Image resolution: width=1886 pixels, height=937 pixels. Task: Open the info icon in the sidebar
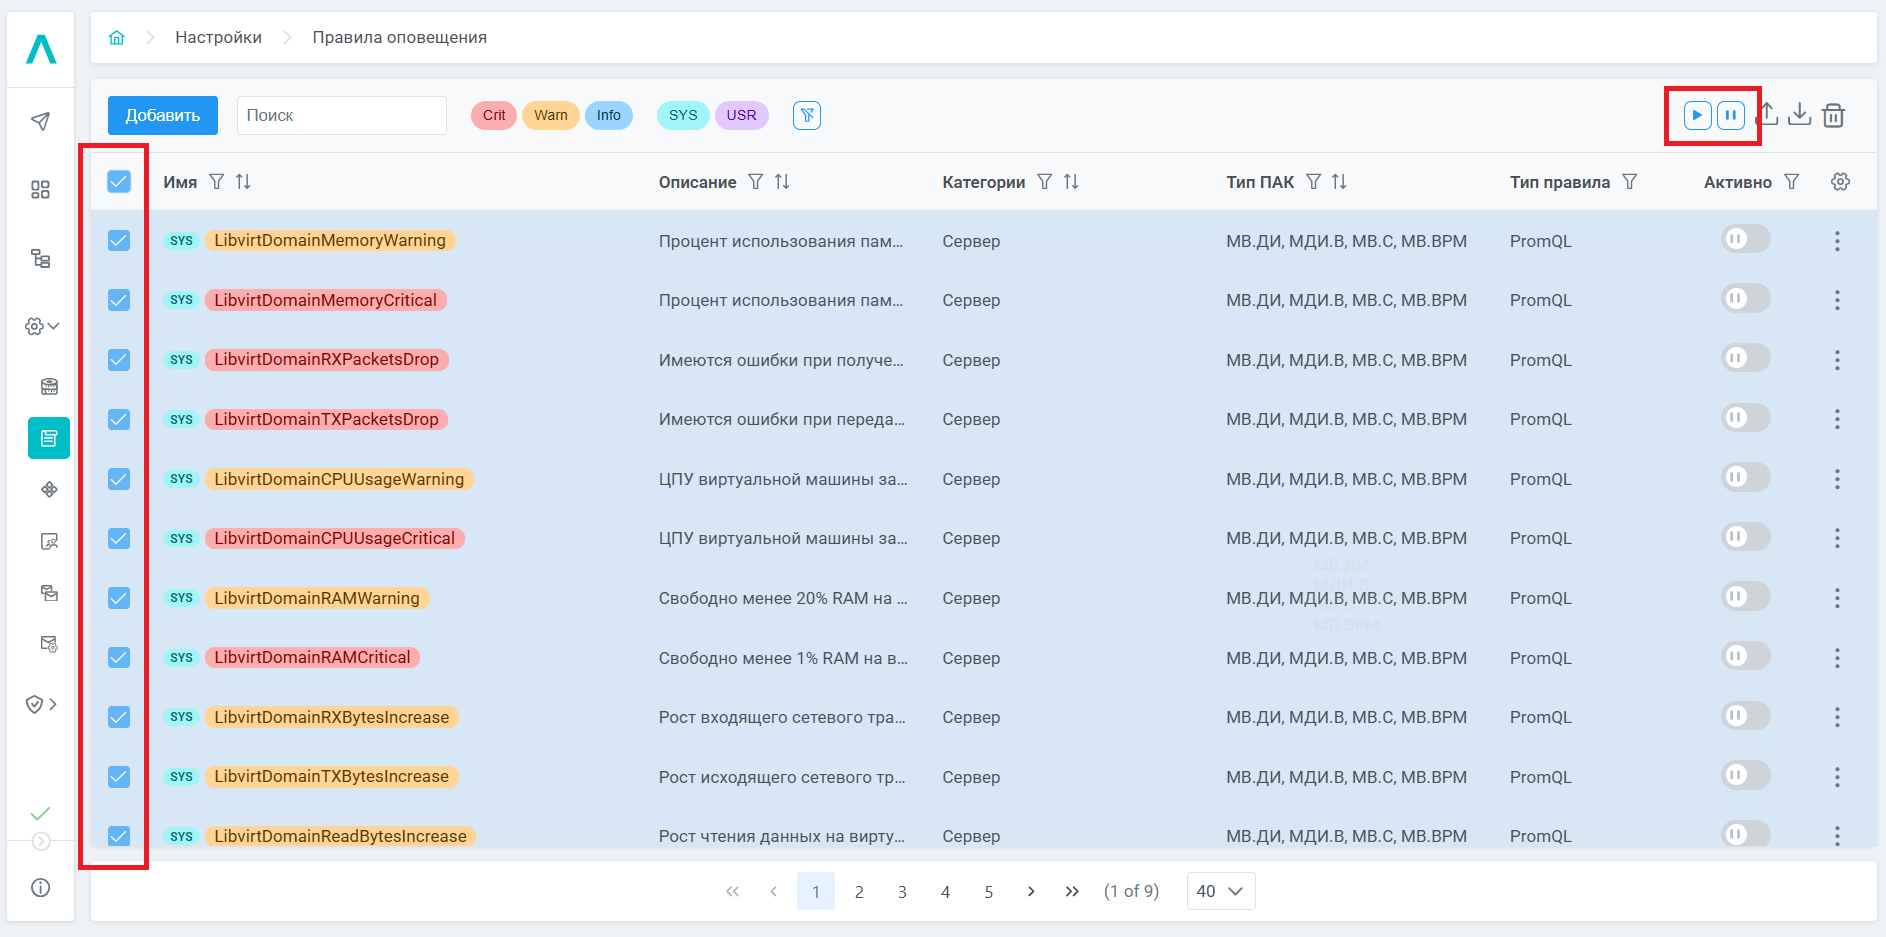click(x=41, y=888)
